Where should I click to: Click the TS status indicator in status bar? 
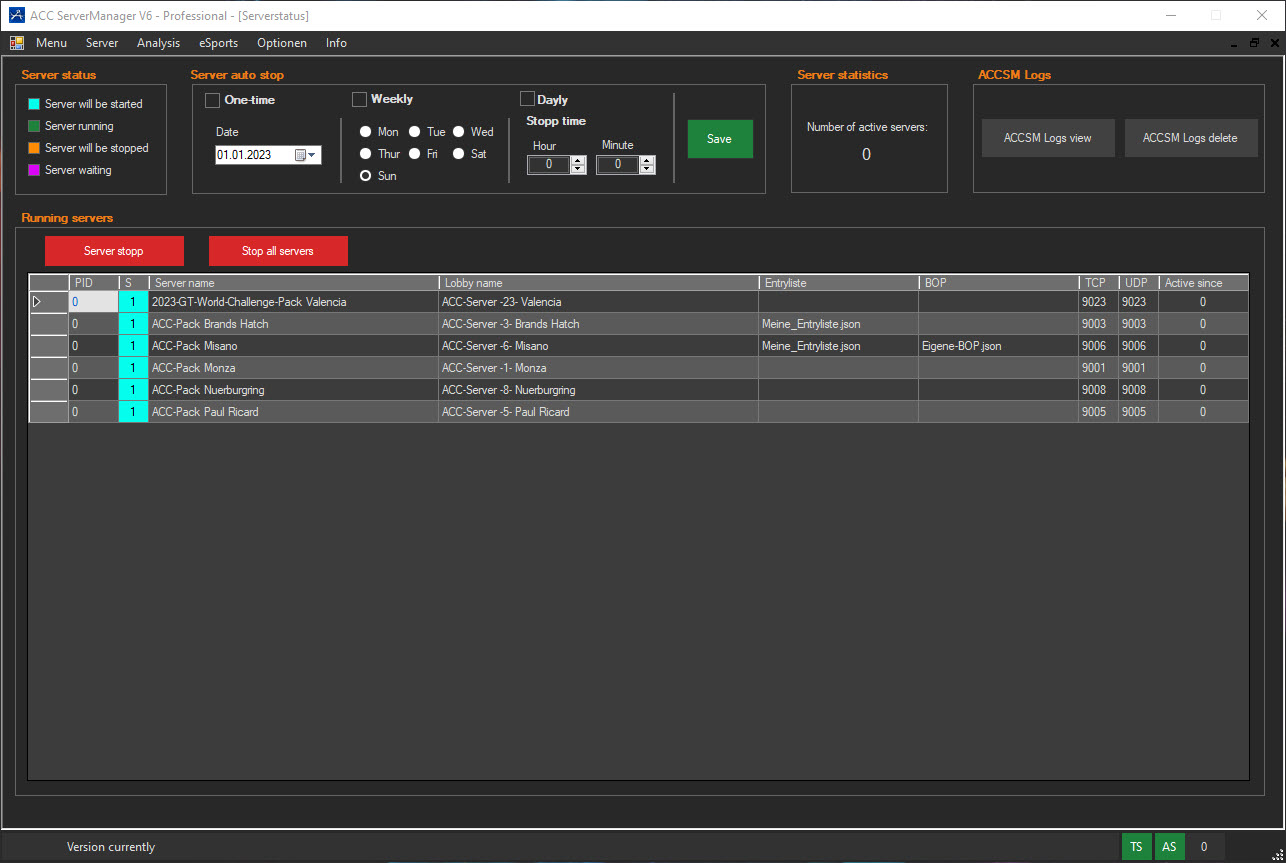[1136, 846]
